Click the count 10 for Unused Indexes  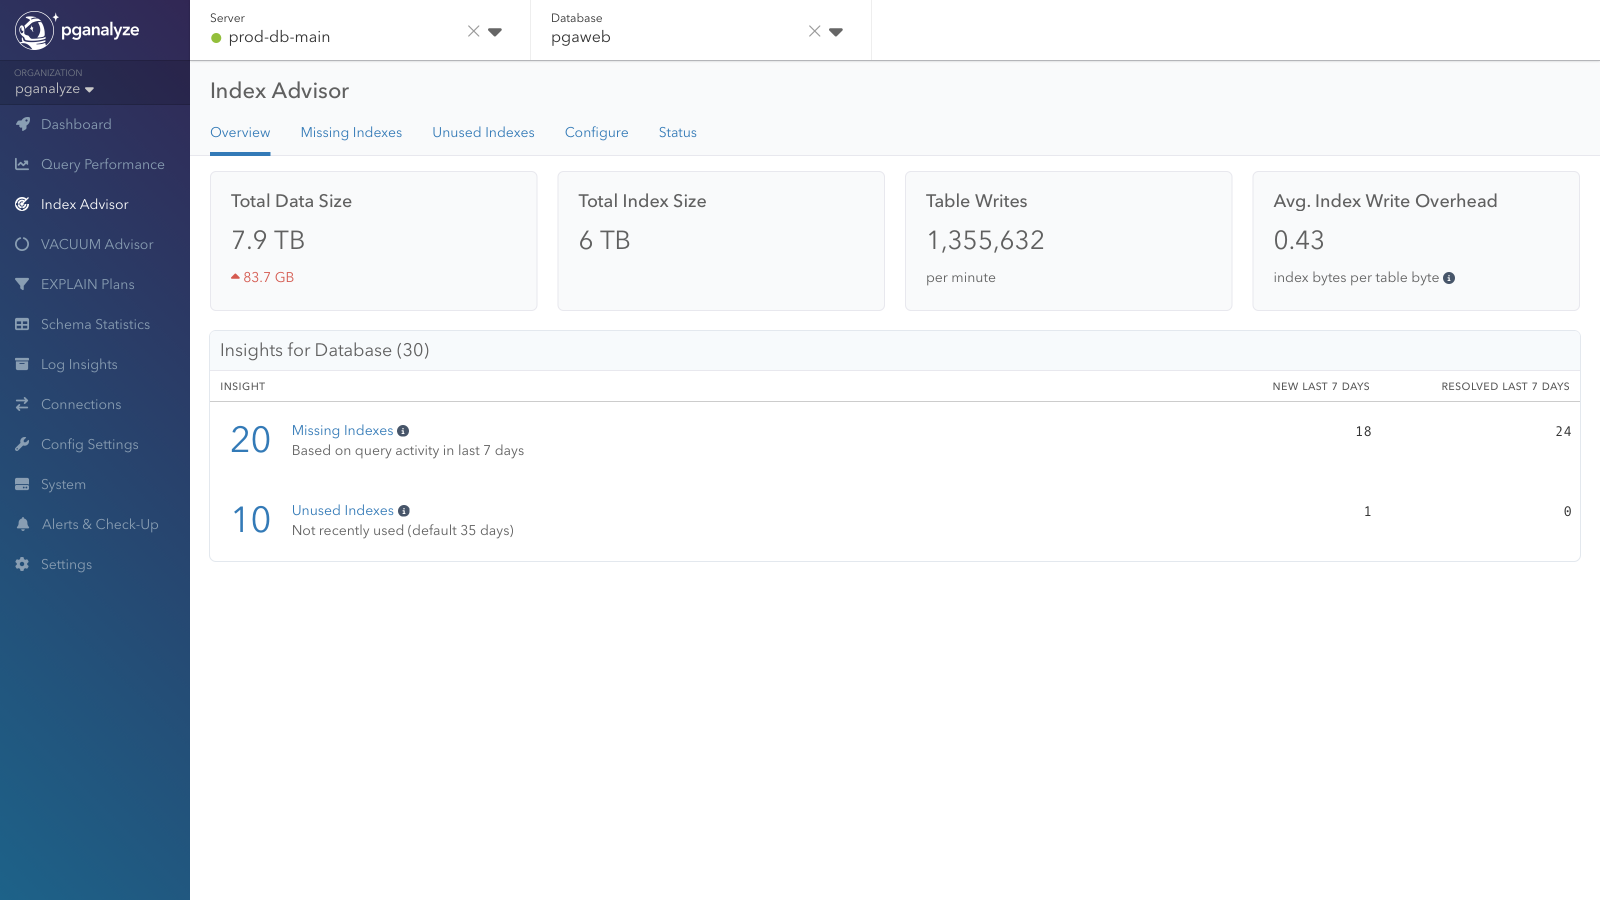pyautogui.click(x=251, y=520)
